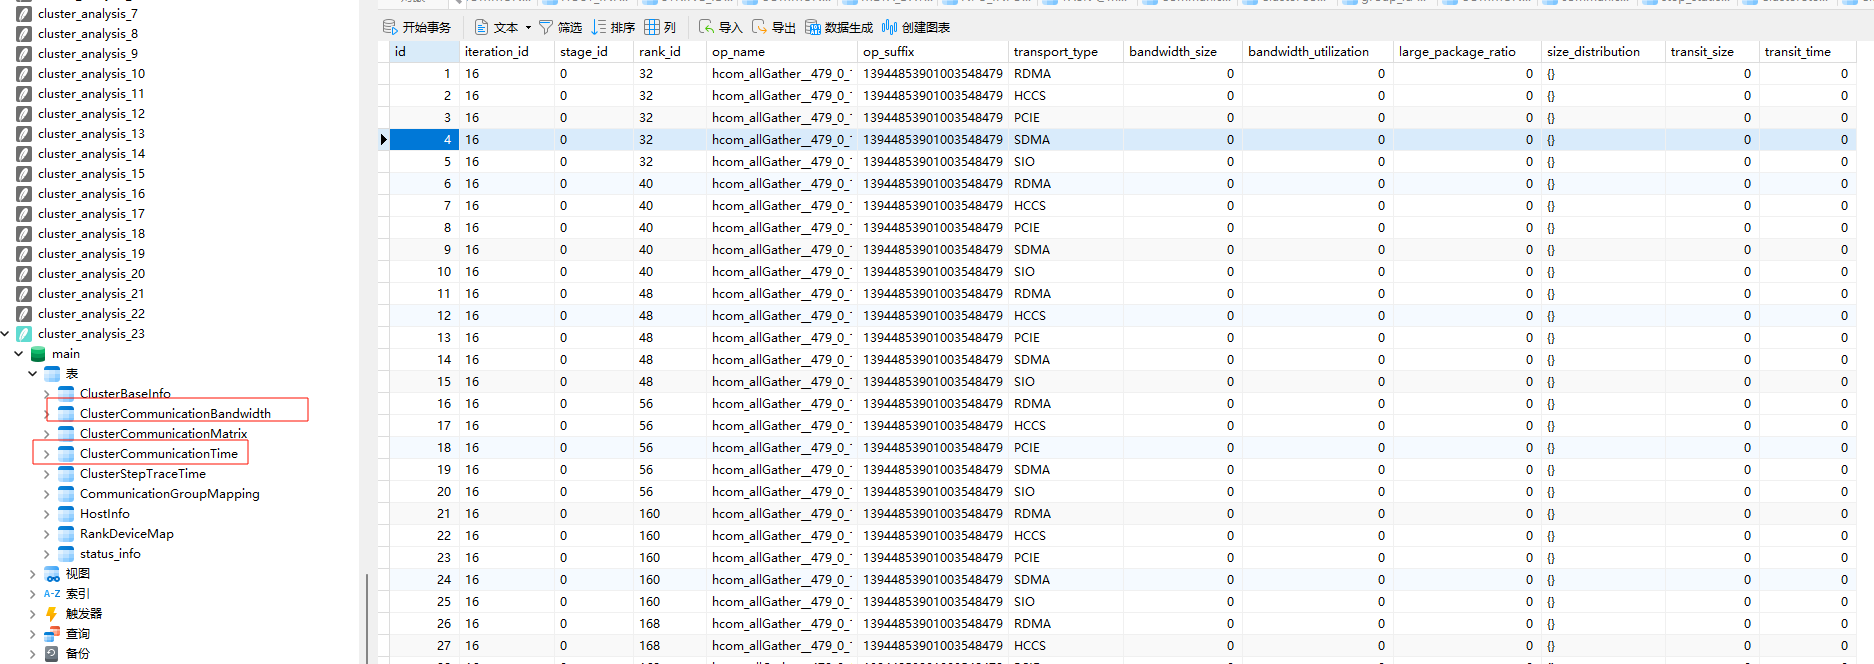Screen dimensions: 1874x664
Task: Click the 视图 views icon
Action: tap(52, 574)
